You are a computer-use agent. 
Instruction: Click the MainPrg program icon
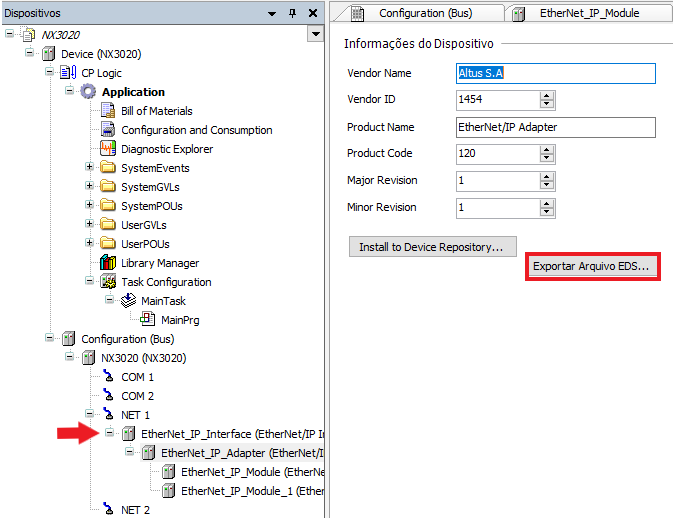[x=148, y=320]
